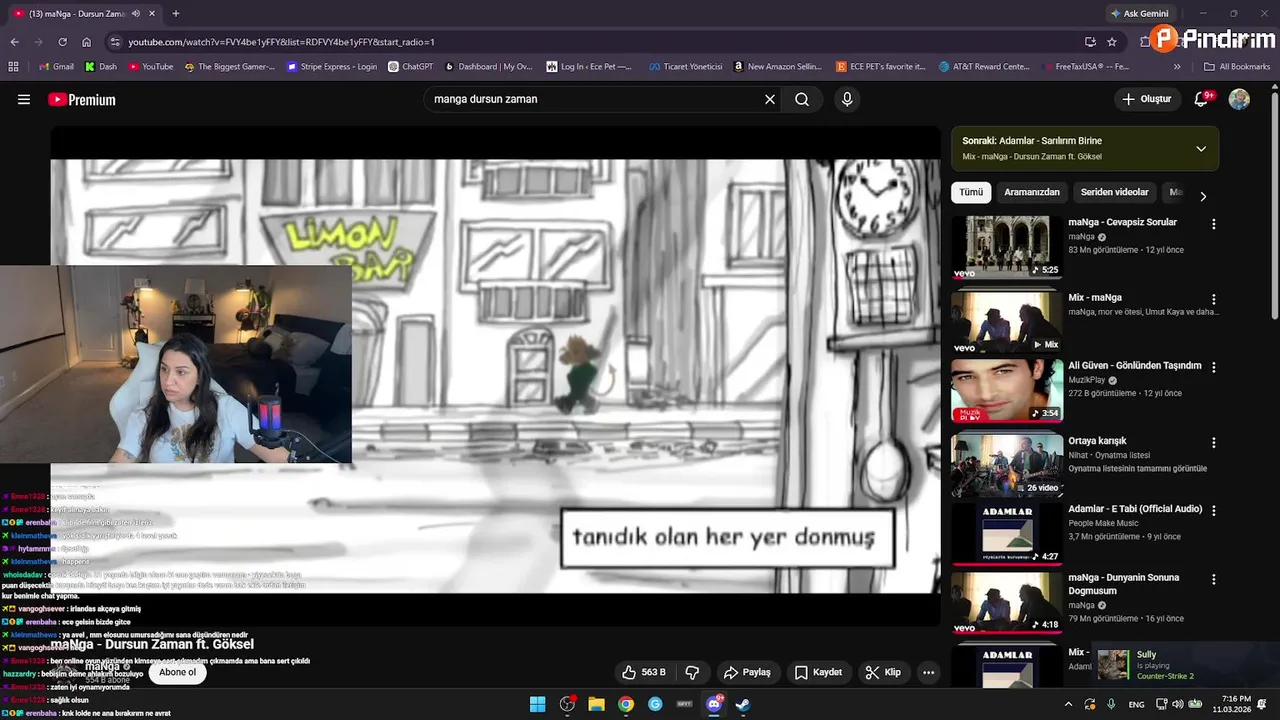The height and width of the screenshot is (720, 1280).
Task: Open Discord from taskbar
Action: coord(715,704)
